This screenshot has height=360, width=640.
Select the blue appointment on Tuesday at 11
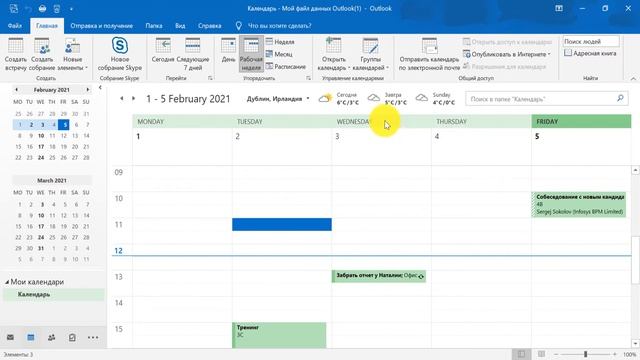point(282,224)
